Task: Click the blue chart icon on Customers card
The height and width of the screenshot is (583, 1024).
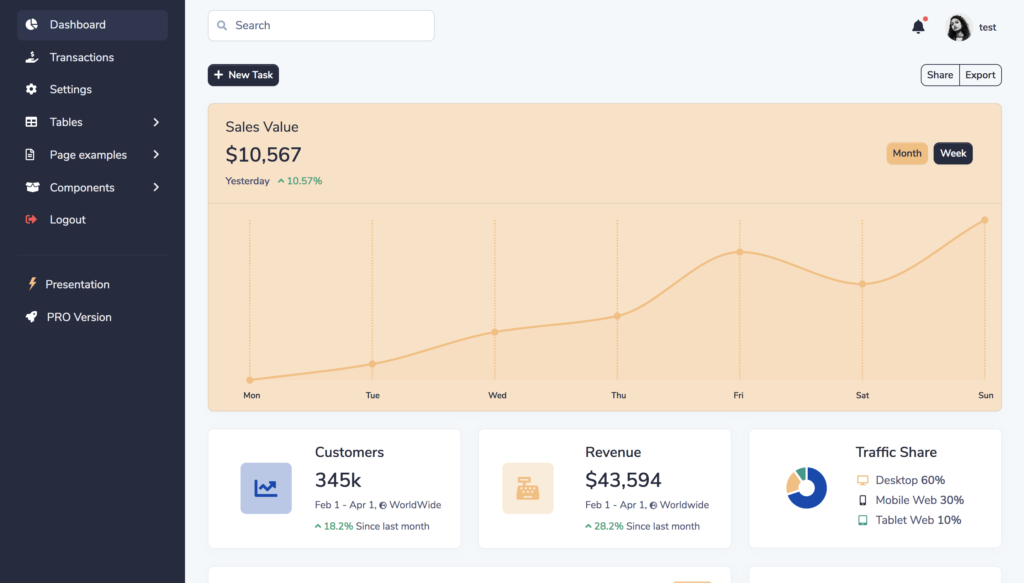Action: coord(265,488)
